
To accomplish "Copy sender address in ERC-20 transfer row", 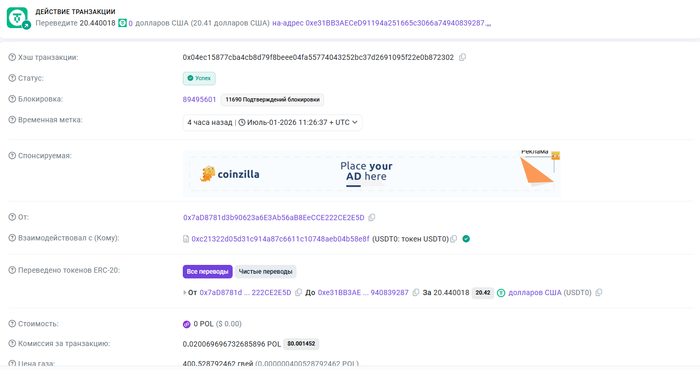I will pos(298,292).
